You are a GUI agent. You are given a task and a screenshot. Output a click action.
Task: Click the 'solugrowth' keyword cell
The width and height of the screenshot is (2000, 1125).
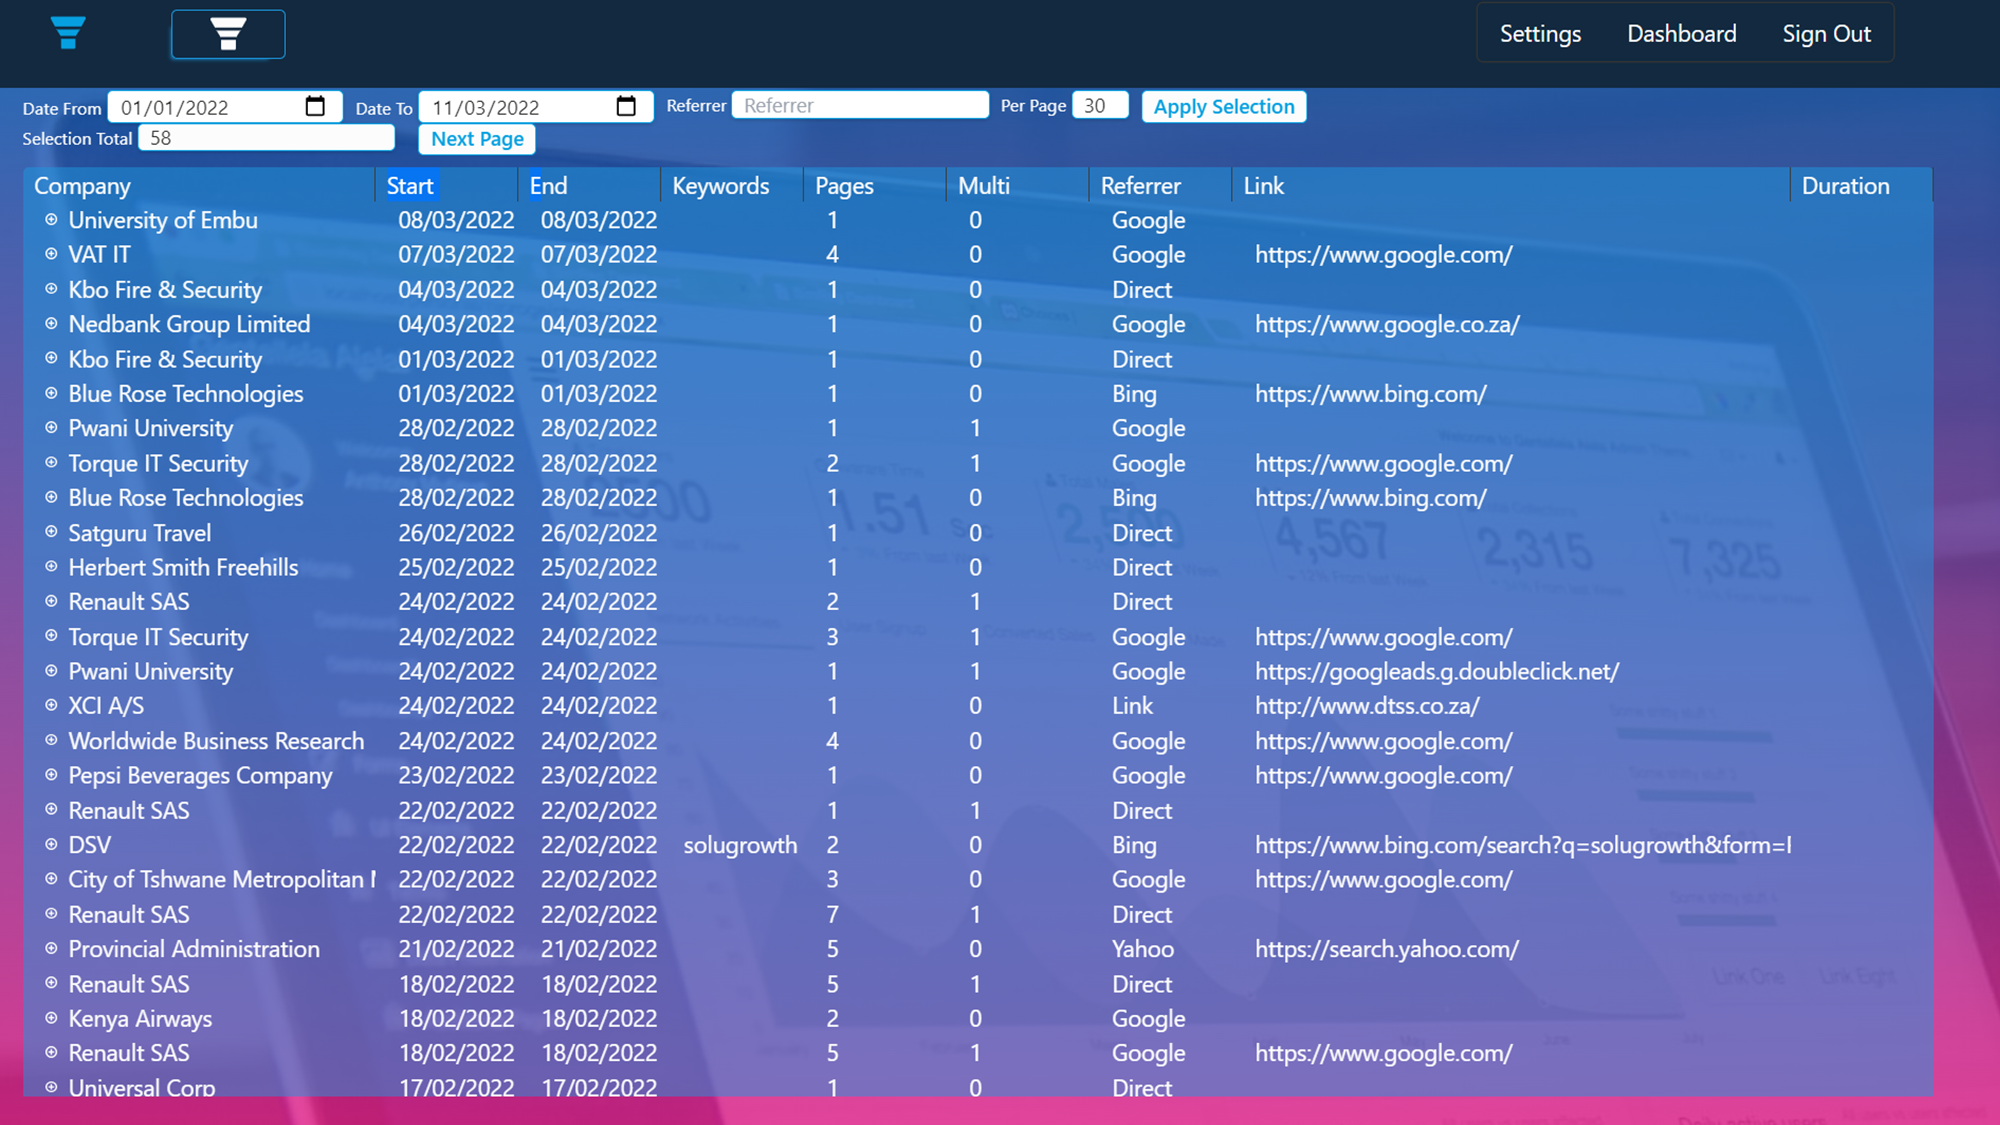tap(740, 844)
